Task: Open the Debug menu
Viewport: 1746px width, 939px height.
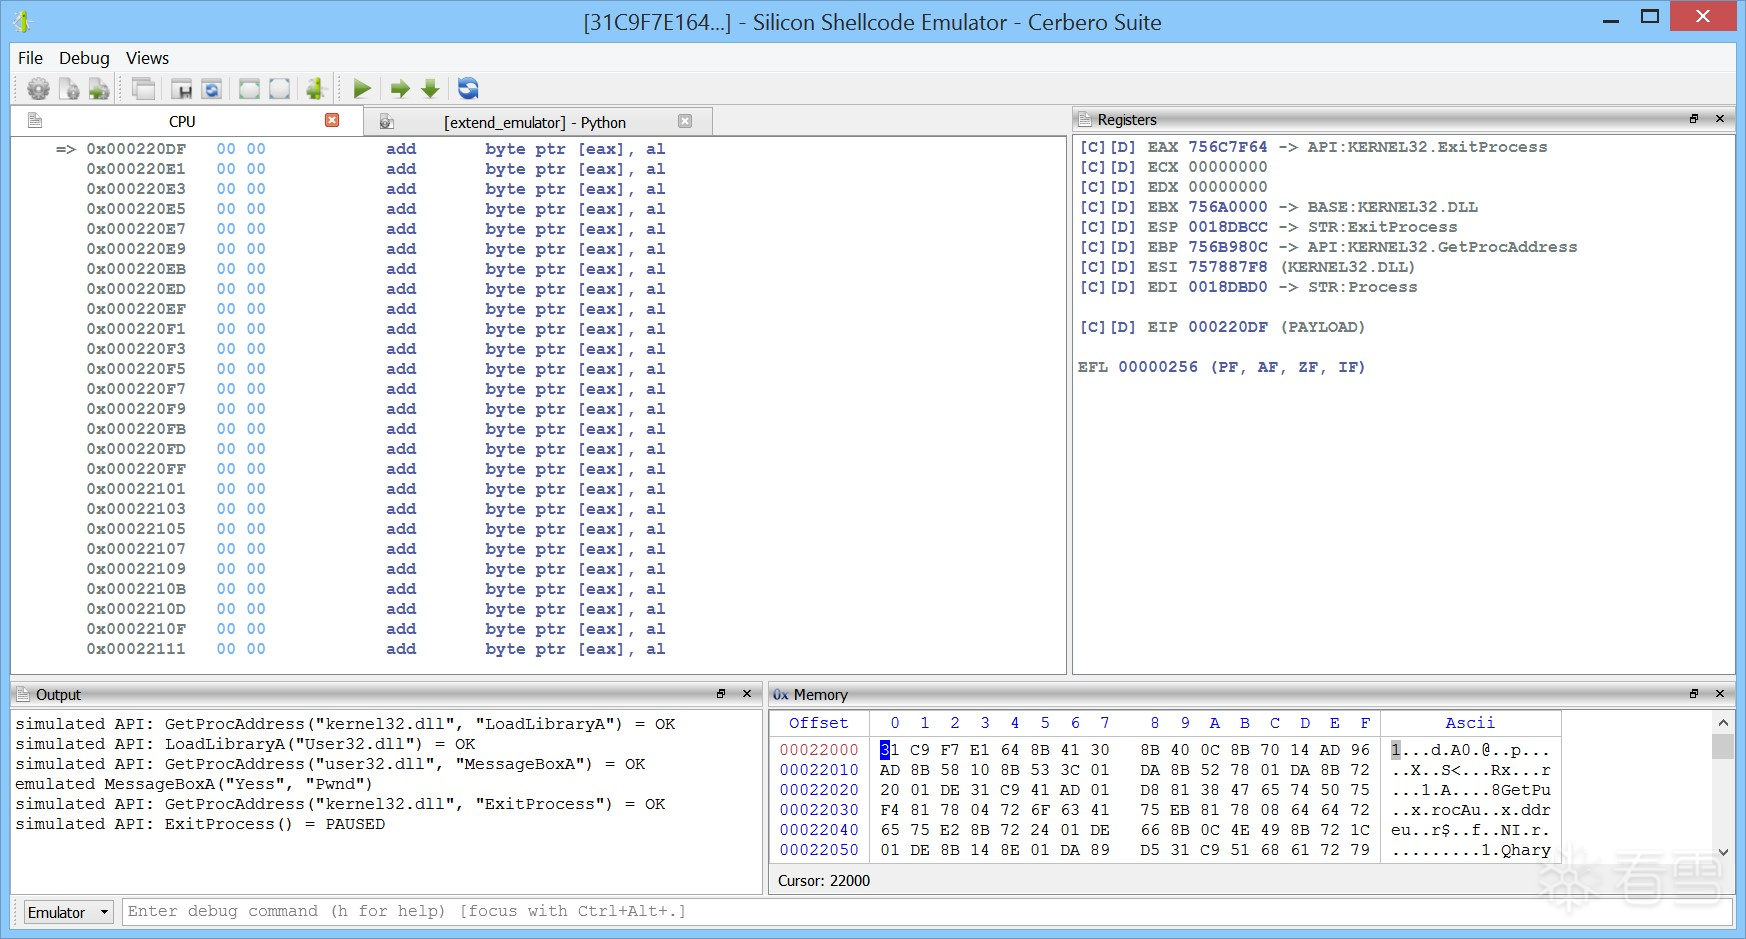Action: click(x=84, y=58)
